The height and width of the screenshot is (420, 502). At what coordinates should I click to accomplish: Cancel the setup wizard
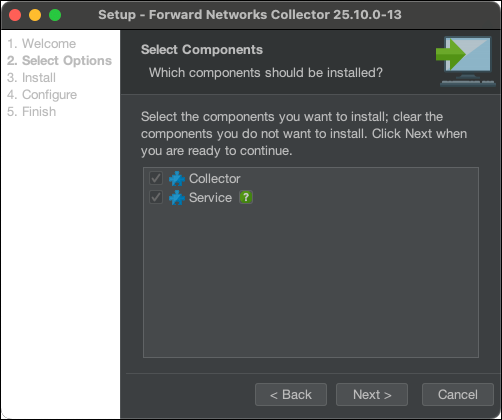pyautogui.click(x=458, y=395)
